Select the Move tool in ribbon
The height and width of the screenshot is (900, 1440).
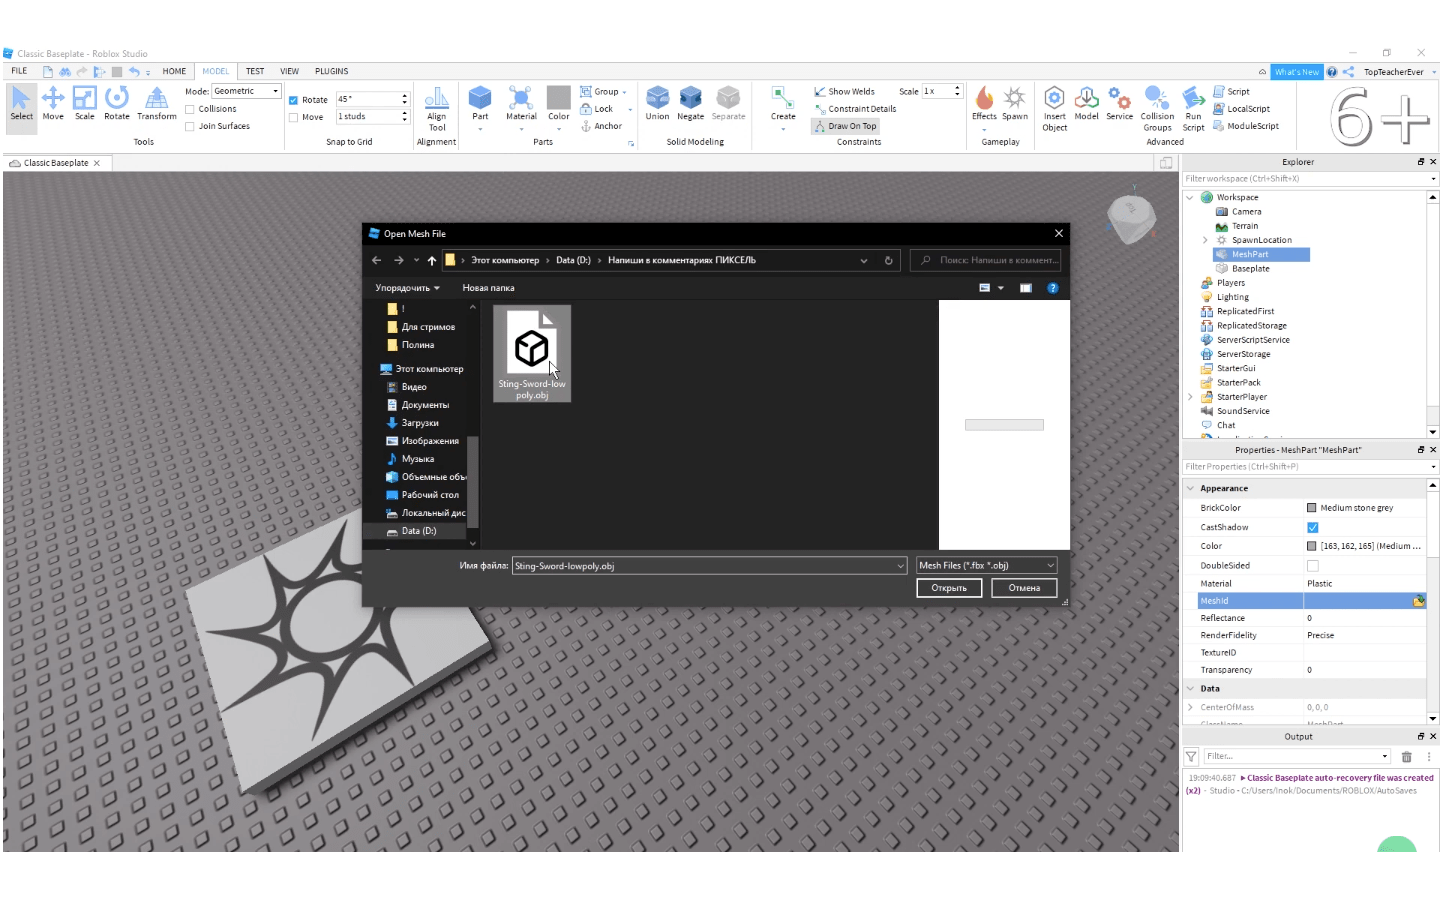coord(53,104)
